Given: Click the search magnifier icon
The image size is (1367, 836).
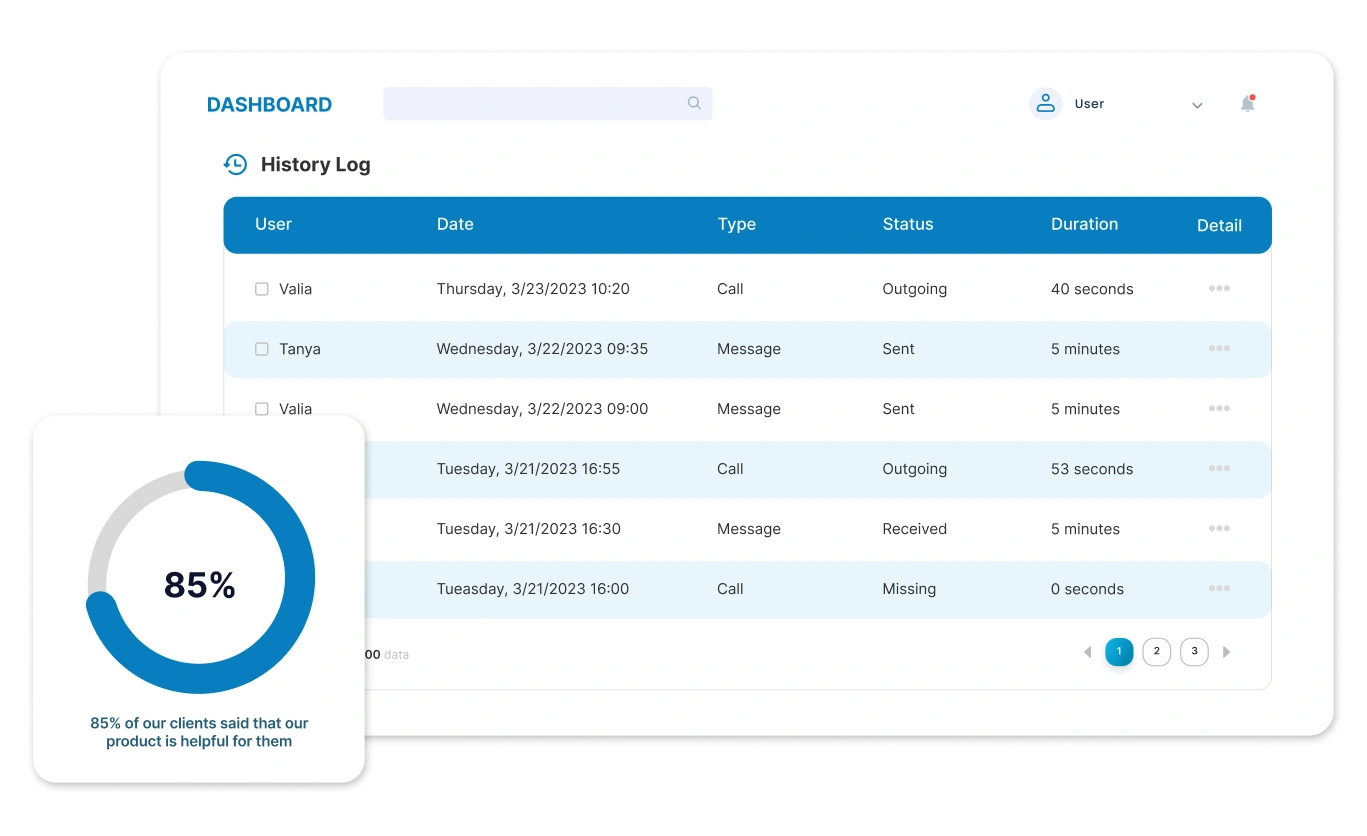Looking at the screenshot, I should 694,103.
